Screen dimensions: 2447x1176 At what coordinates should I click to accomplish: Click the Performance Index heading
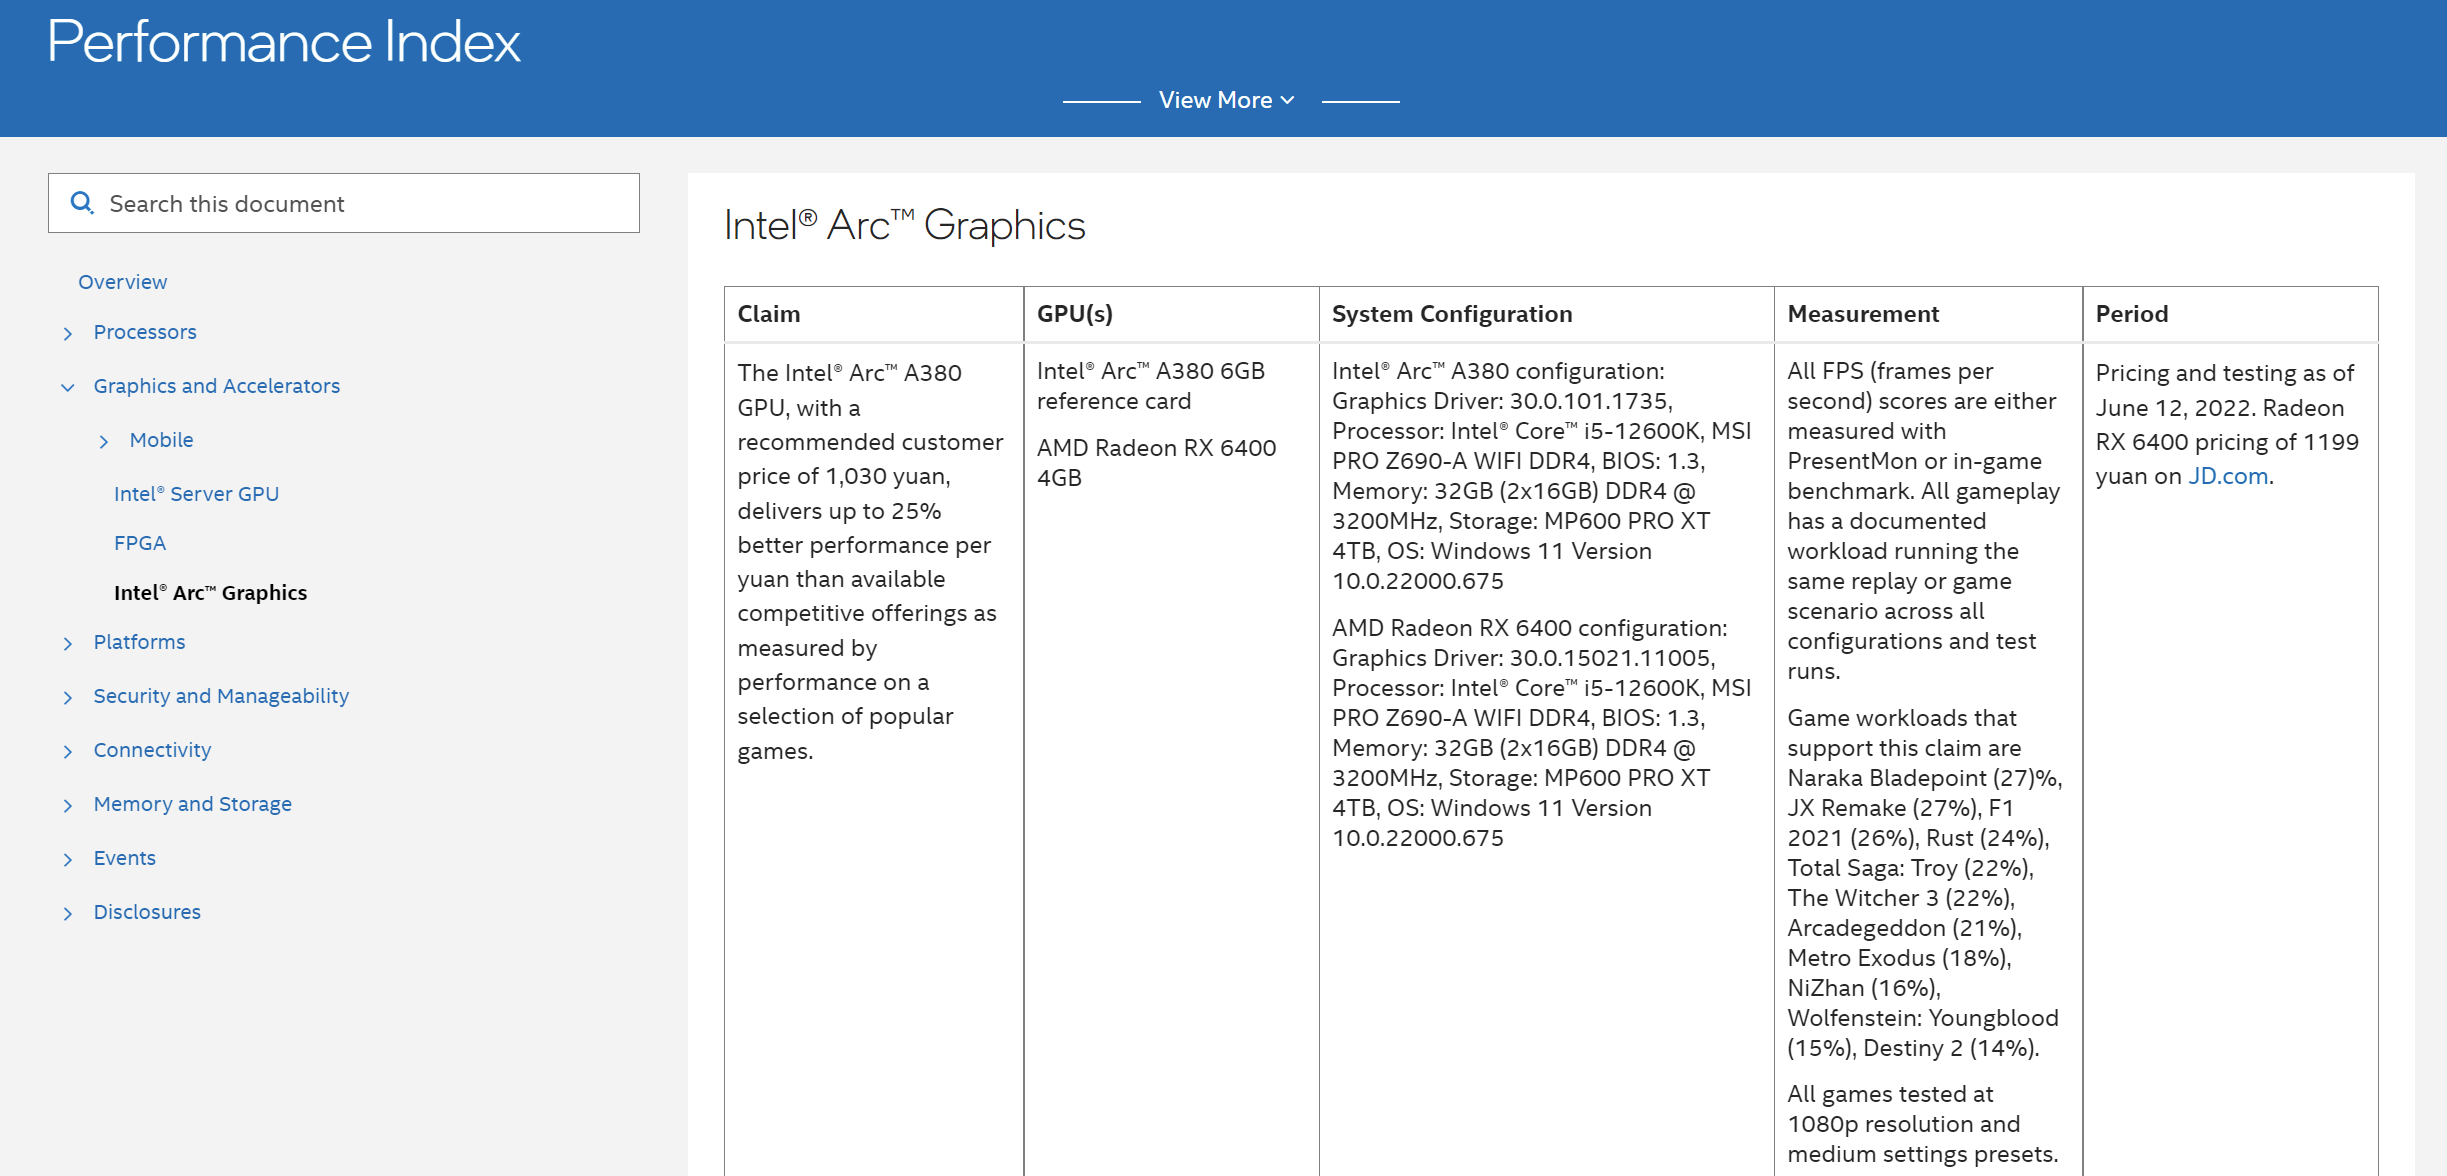click(x=284, y=42)
